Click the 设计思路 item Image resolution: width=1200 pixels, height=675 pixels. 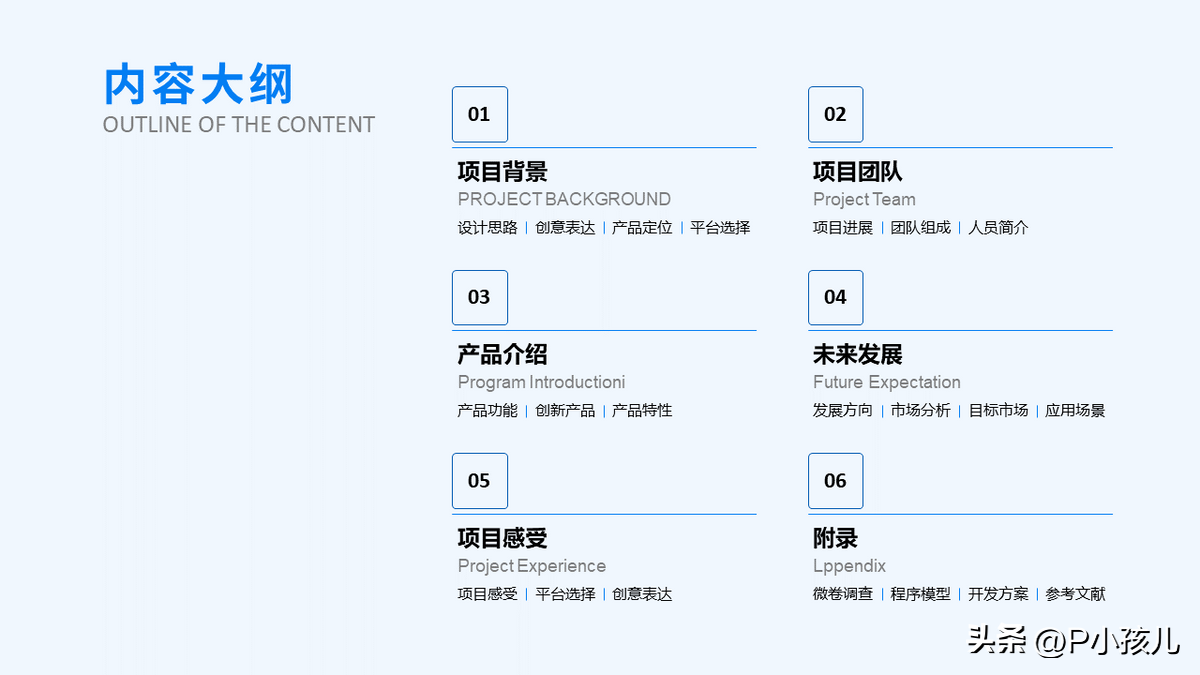coord(488,227)
